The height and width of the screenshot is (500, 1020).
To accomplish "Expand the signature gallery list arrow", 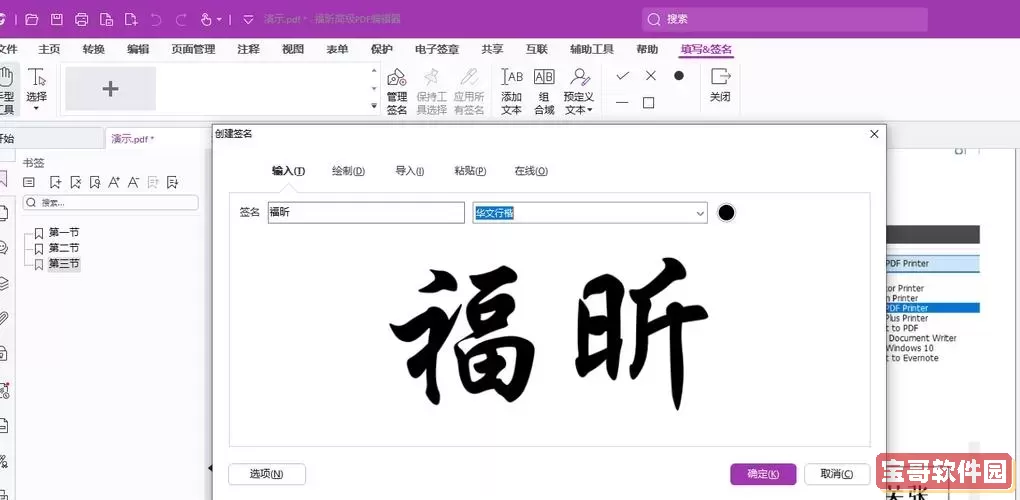I will [374, 105].
